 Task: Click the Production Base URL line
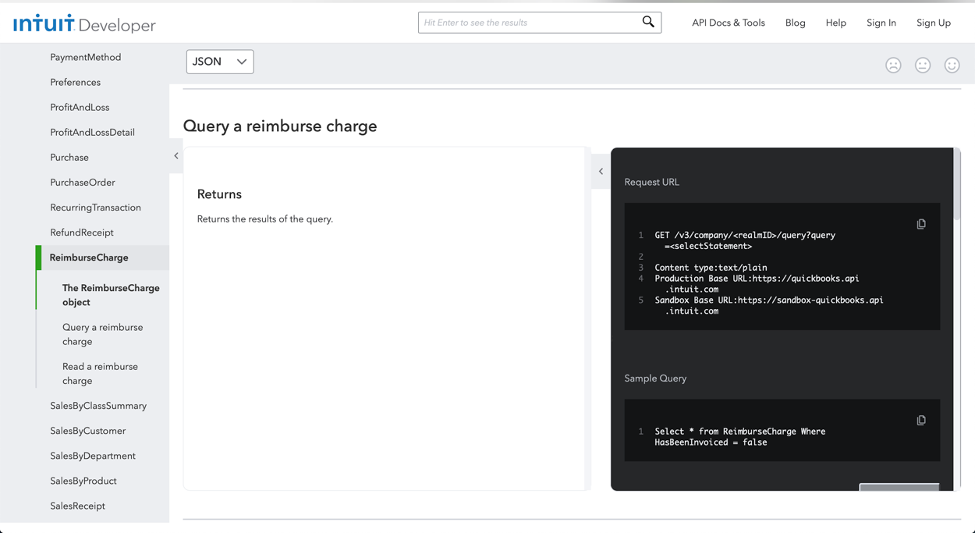(756, 284)
